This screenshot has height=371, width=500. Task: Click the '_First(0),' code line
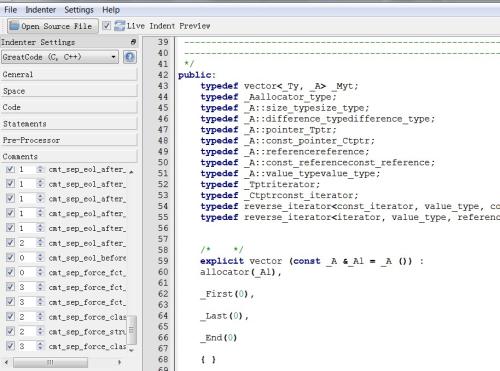pyautogui.click(x=227, y=294)
